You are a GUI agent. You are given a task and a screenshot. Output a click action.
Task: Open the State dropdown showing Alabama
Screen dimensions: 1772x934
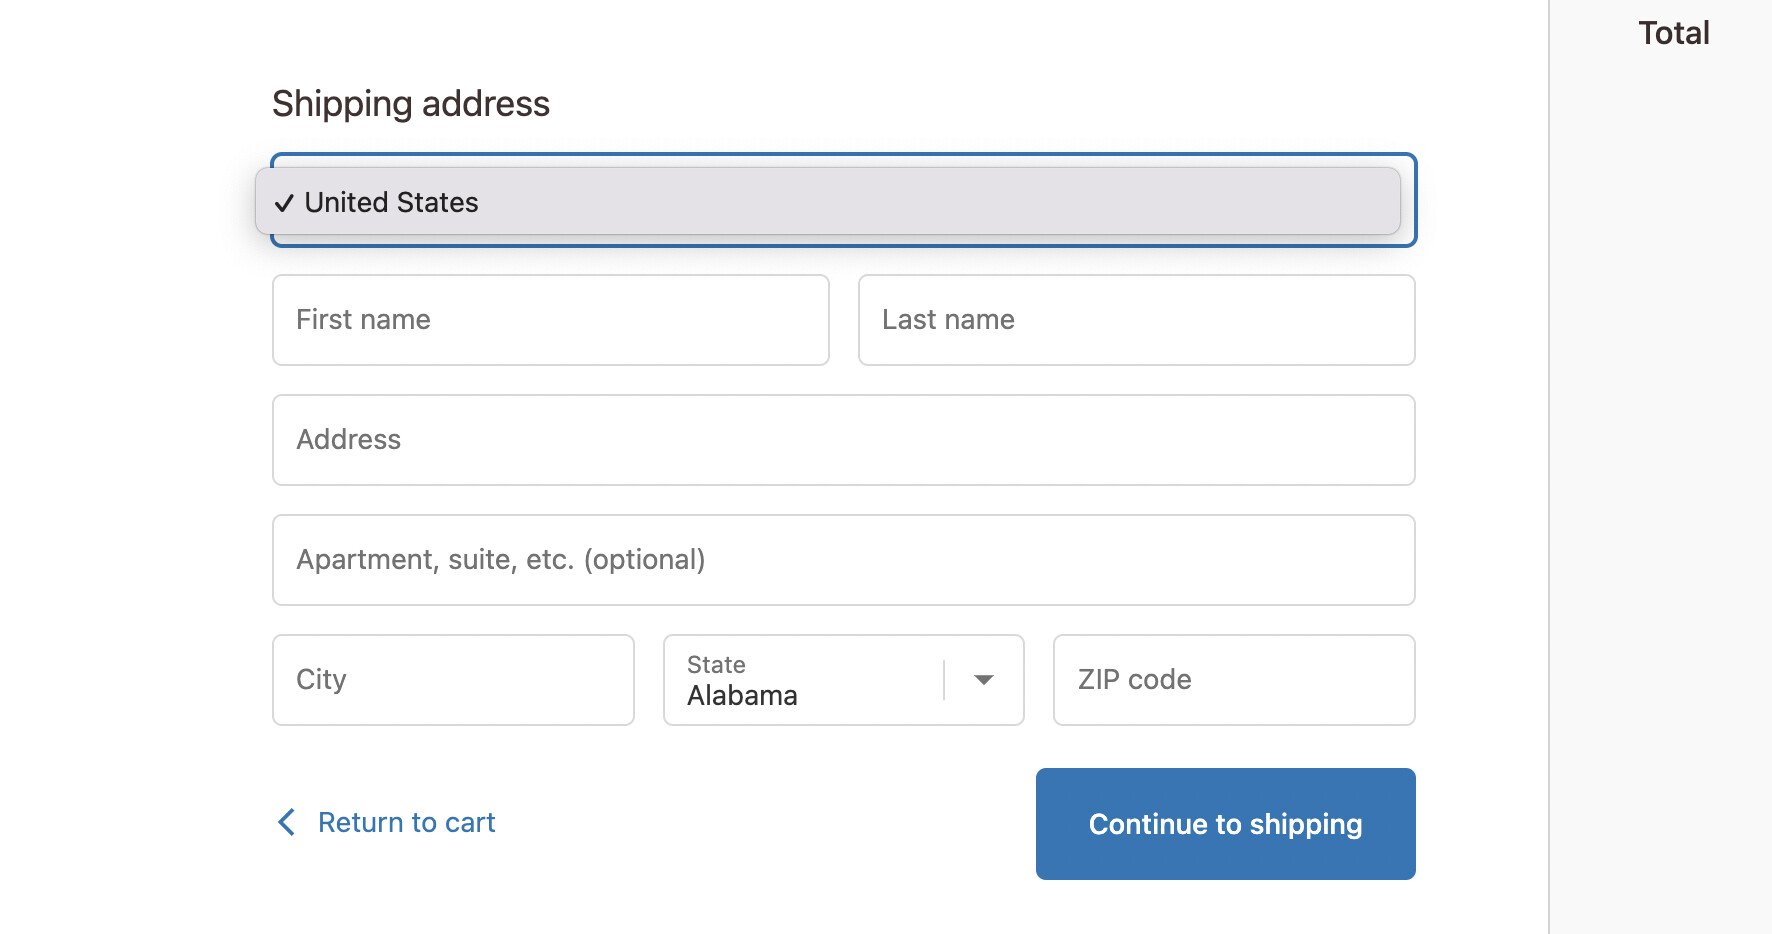click(x=810, y=680)
